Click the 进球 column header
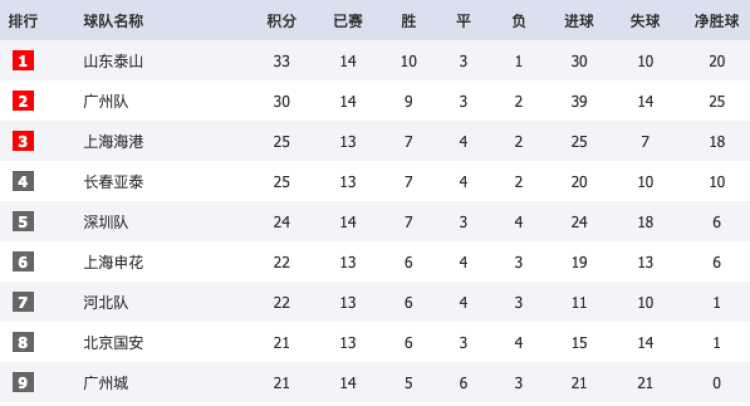This screenshot has height=406, width=750. [x=578, y=21]
